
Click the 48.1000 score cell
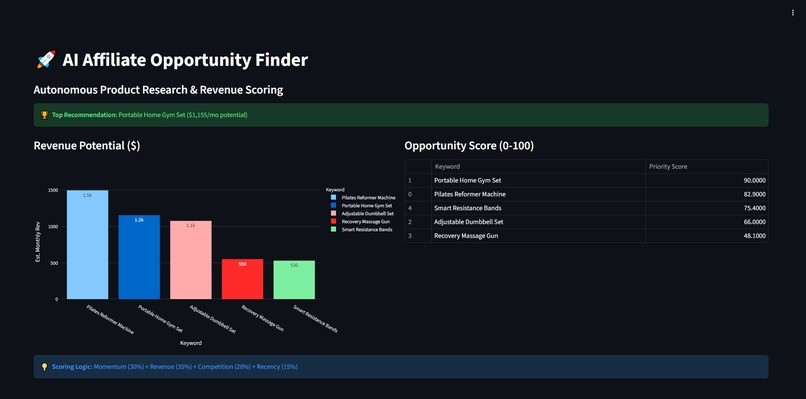[707, 236]
